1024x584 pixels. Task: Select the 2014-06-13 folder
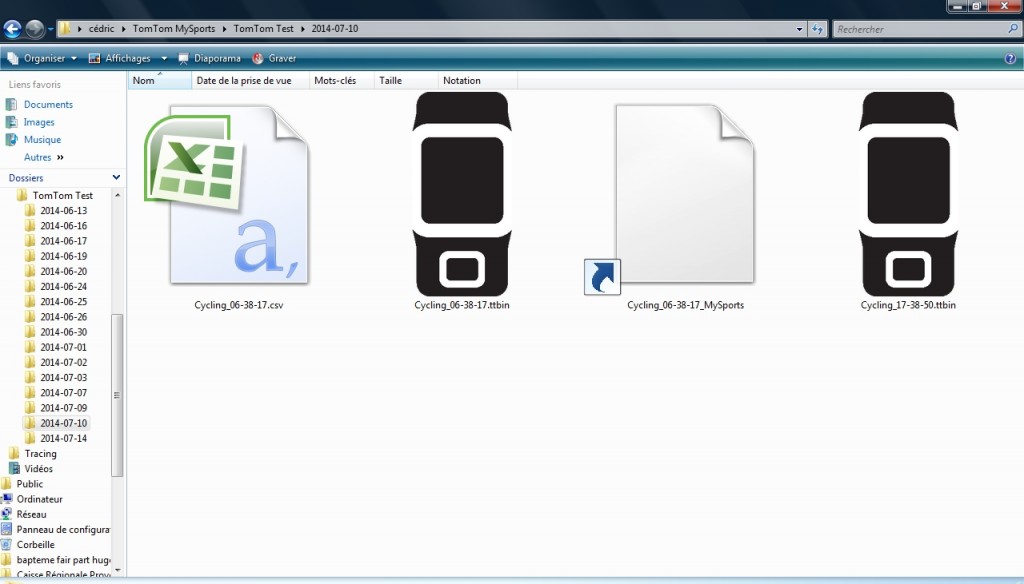(x=63, y=210)
